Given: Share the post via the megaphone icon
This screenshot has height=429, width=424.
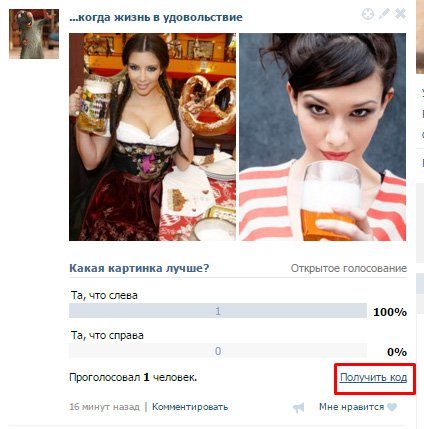Looking at the screenshot, I should click(298, 407).
